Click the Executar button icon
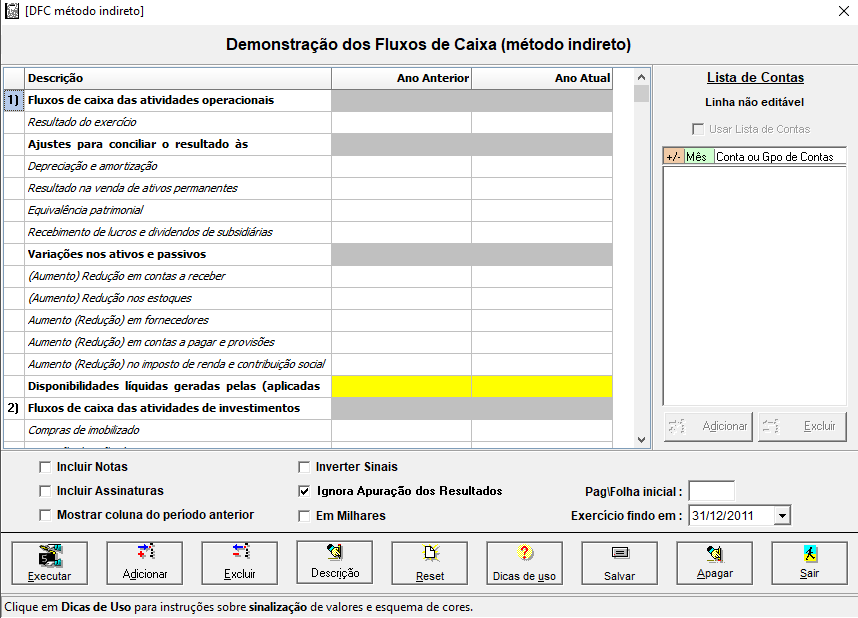The image size is (858, 618). (50, 555)
